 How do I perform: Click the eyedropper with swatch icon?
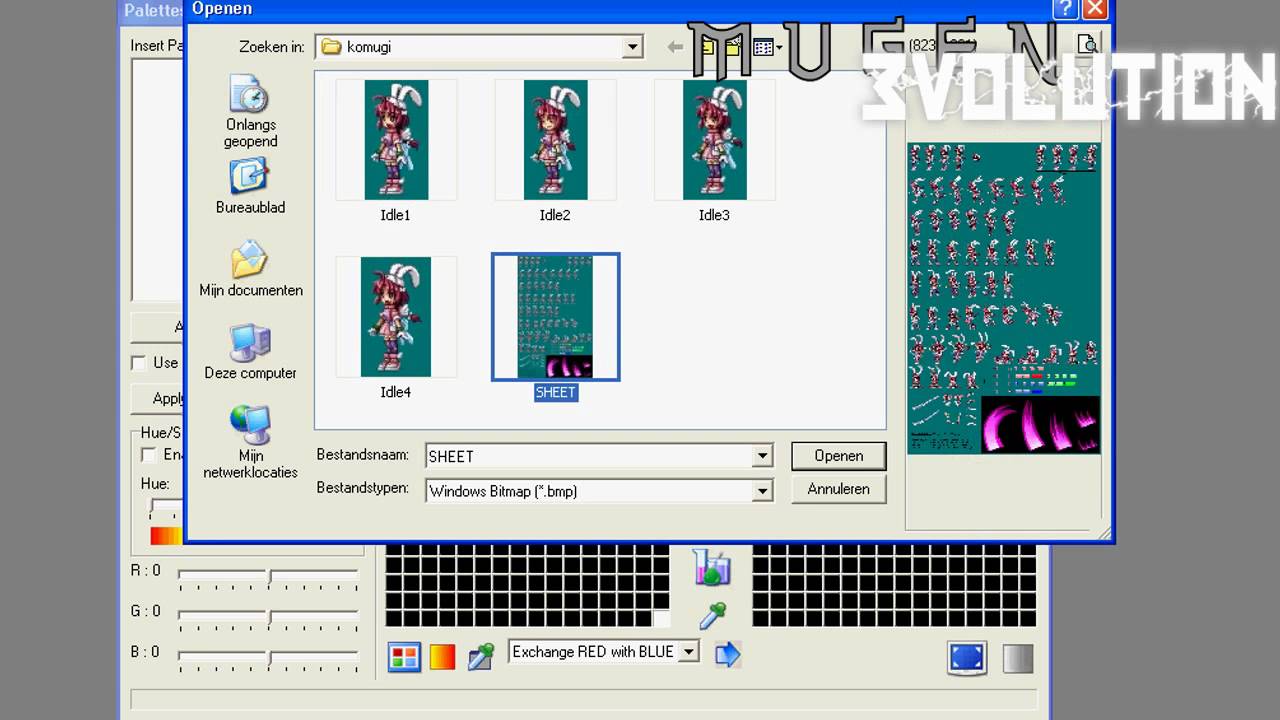point(481,657)
